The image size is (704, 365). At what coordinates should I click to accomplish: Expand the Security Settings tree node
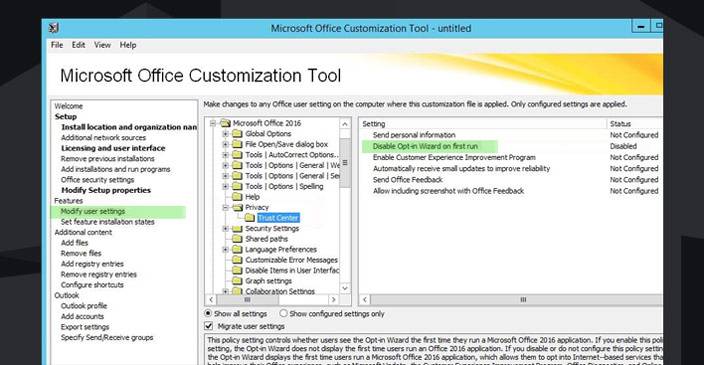(226, 229)
